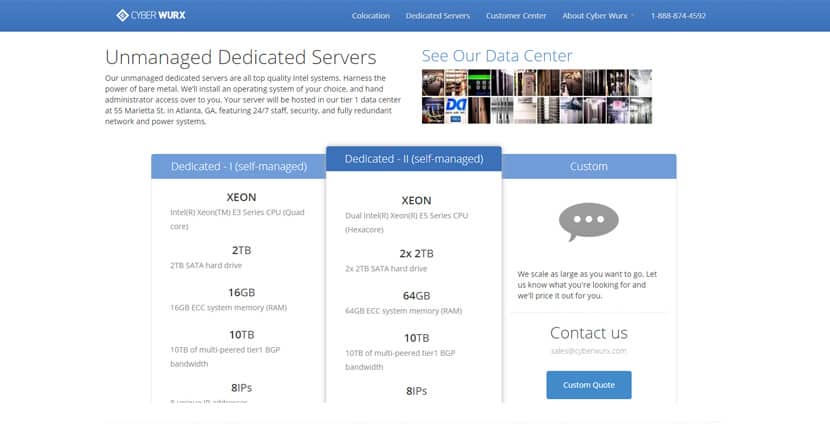This screenshot has width=830, height=430.
Task: Click the 2x 2TB storage heading
Action: pyautogui.click(x=417, y=253)
